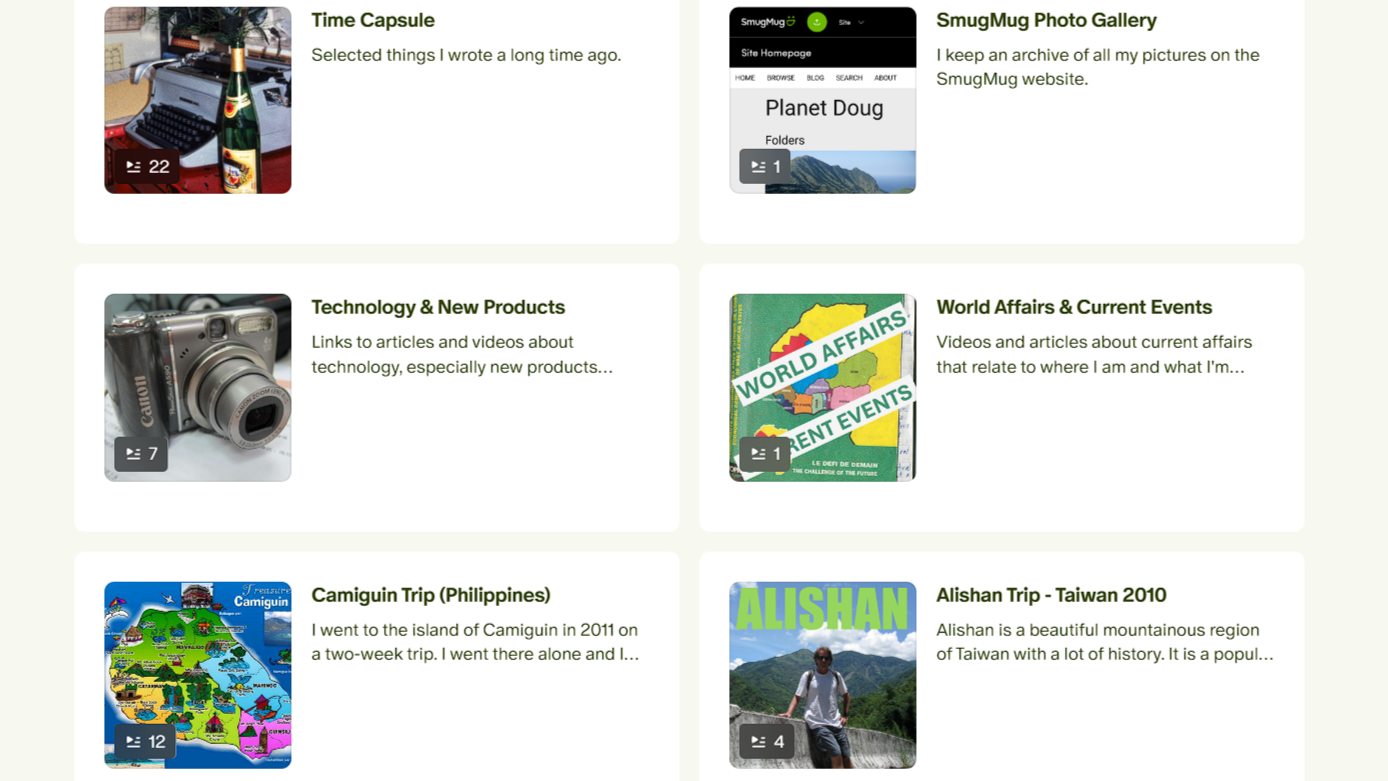
Task: Open Technology & New Products collection
Action: (438, 307)
